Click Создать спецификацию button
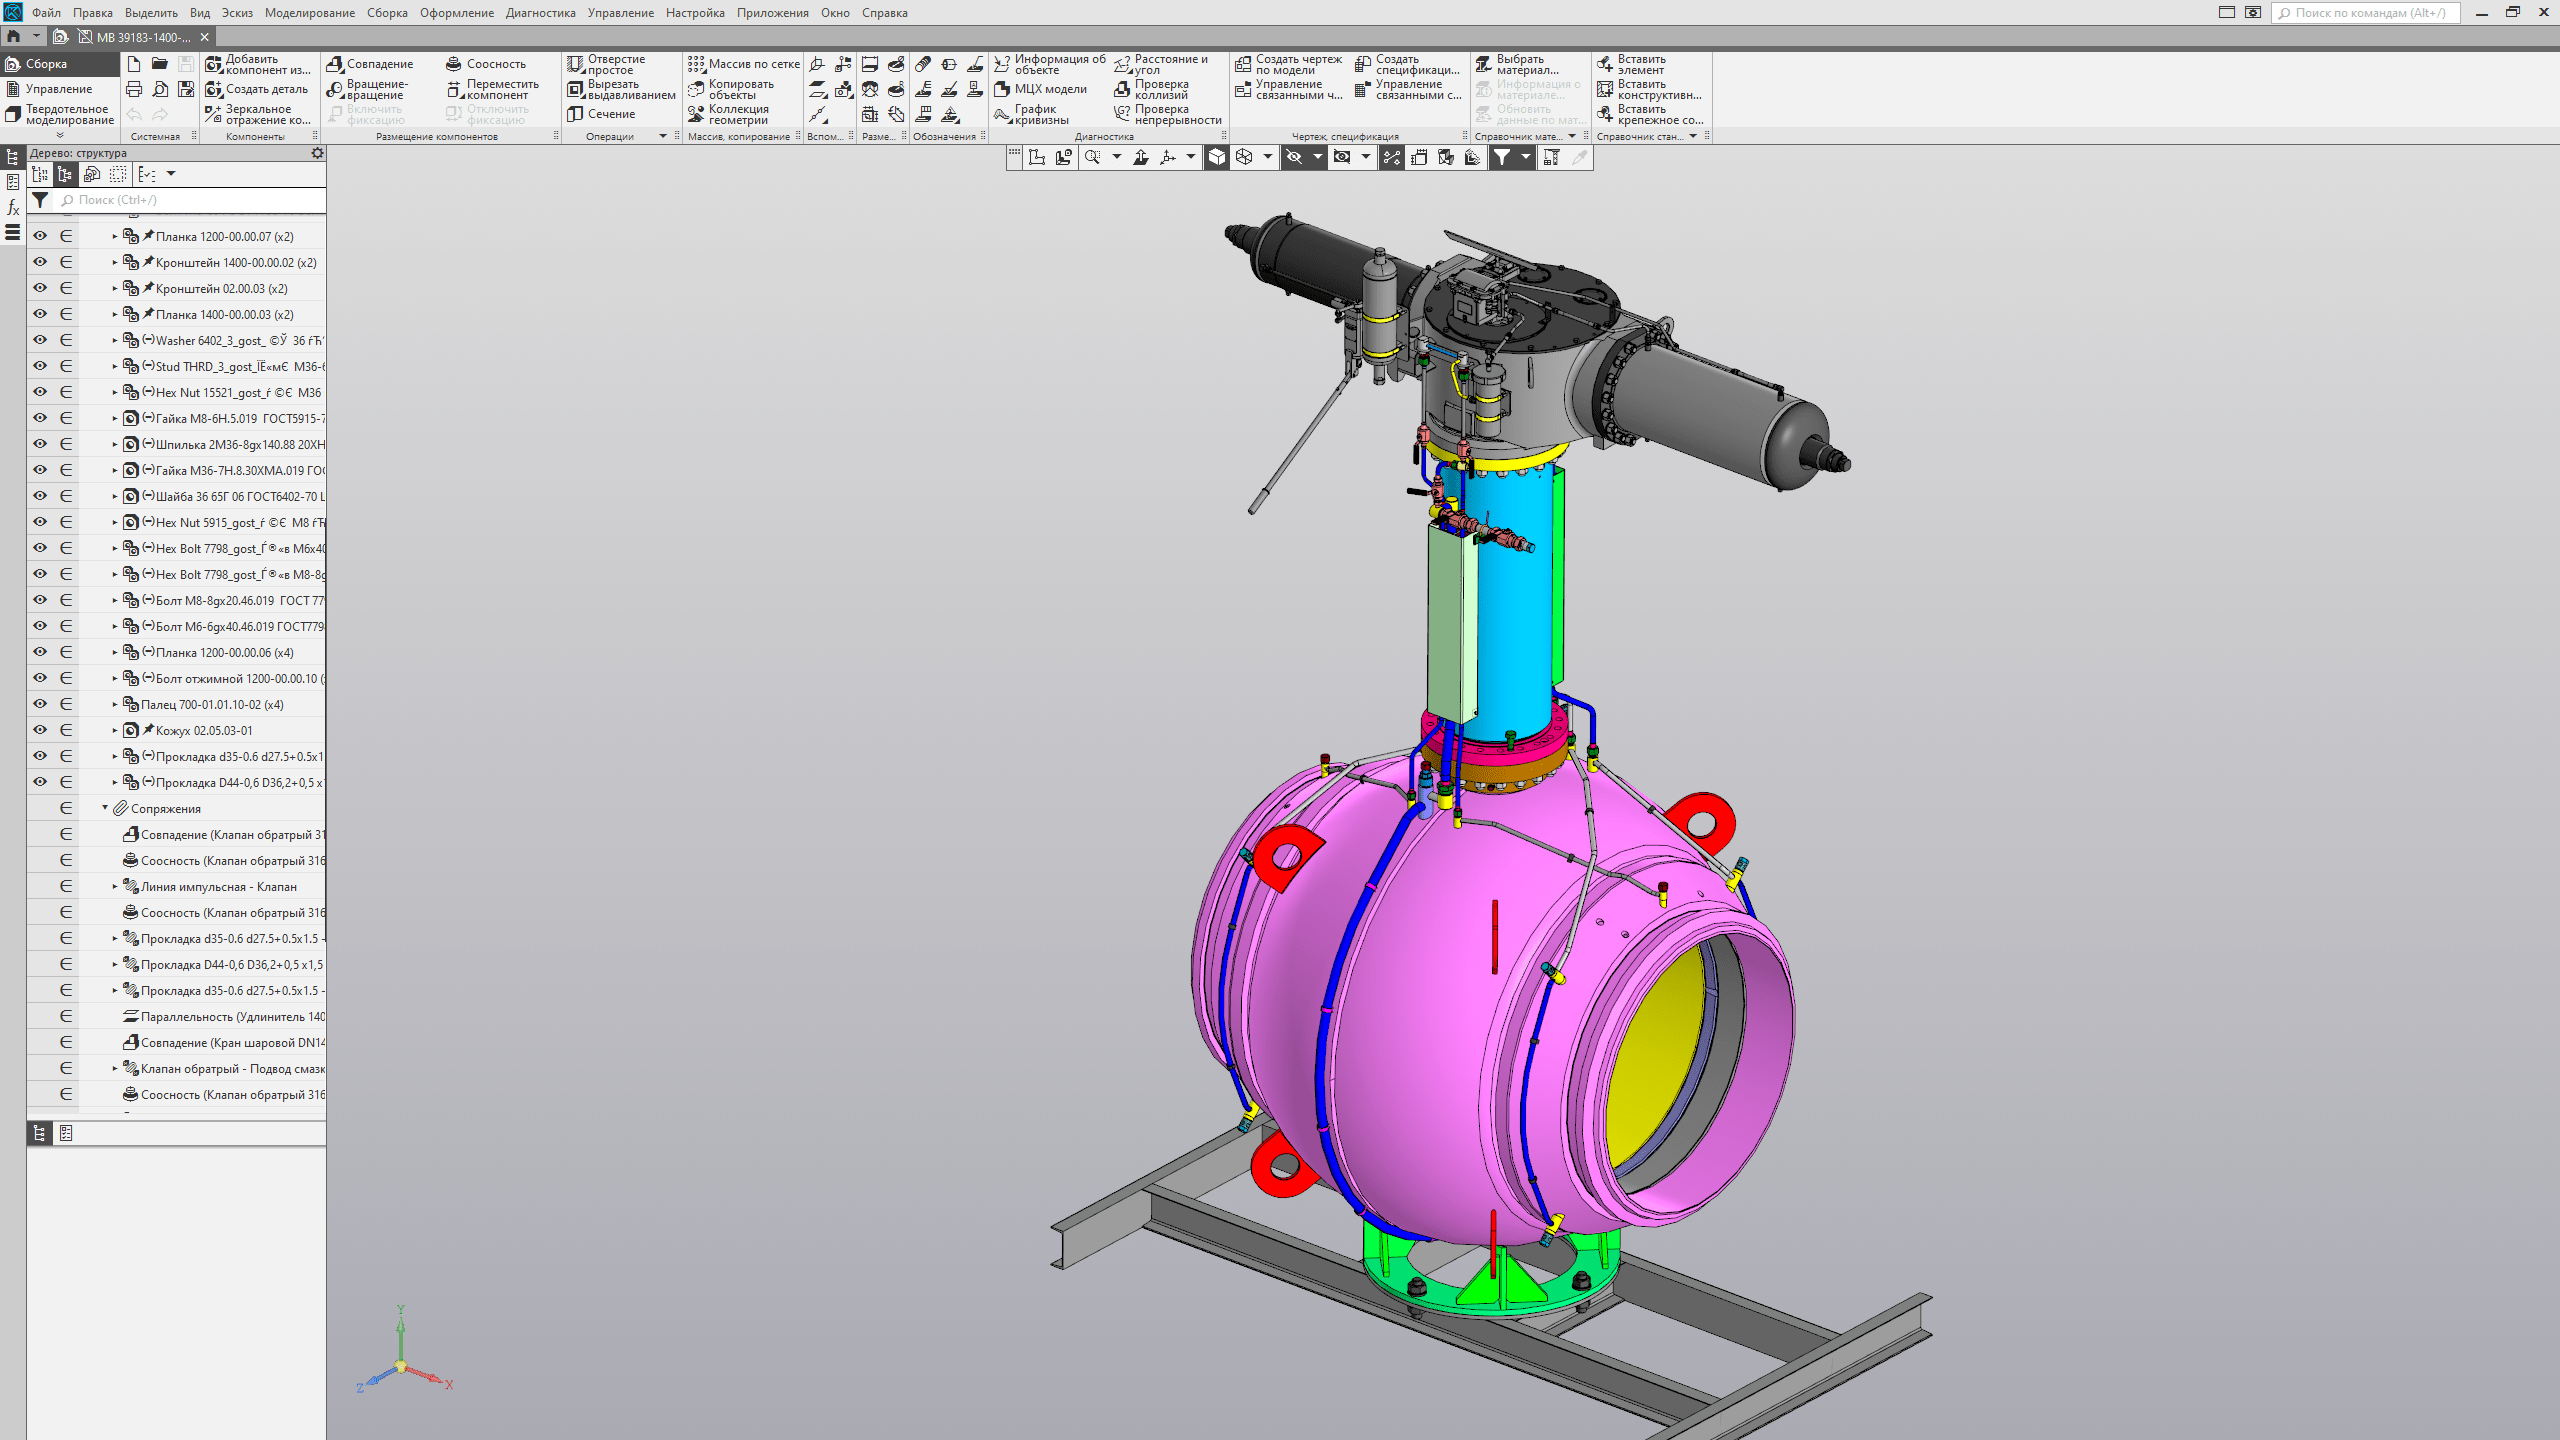Image resolution: width=2560 pixels, height=1440 pixels. click(x=1408, y=64)
